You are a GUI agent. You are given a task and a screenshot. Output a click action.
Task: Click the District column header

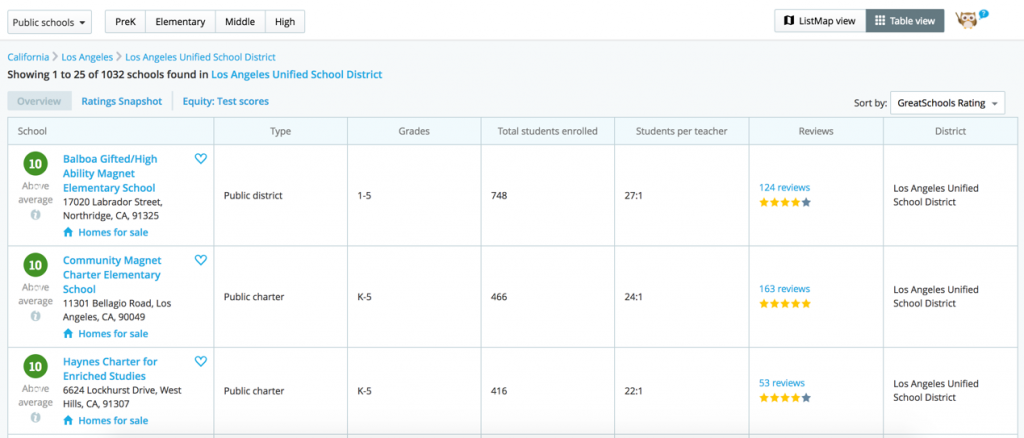click(x=950, y=131)
